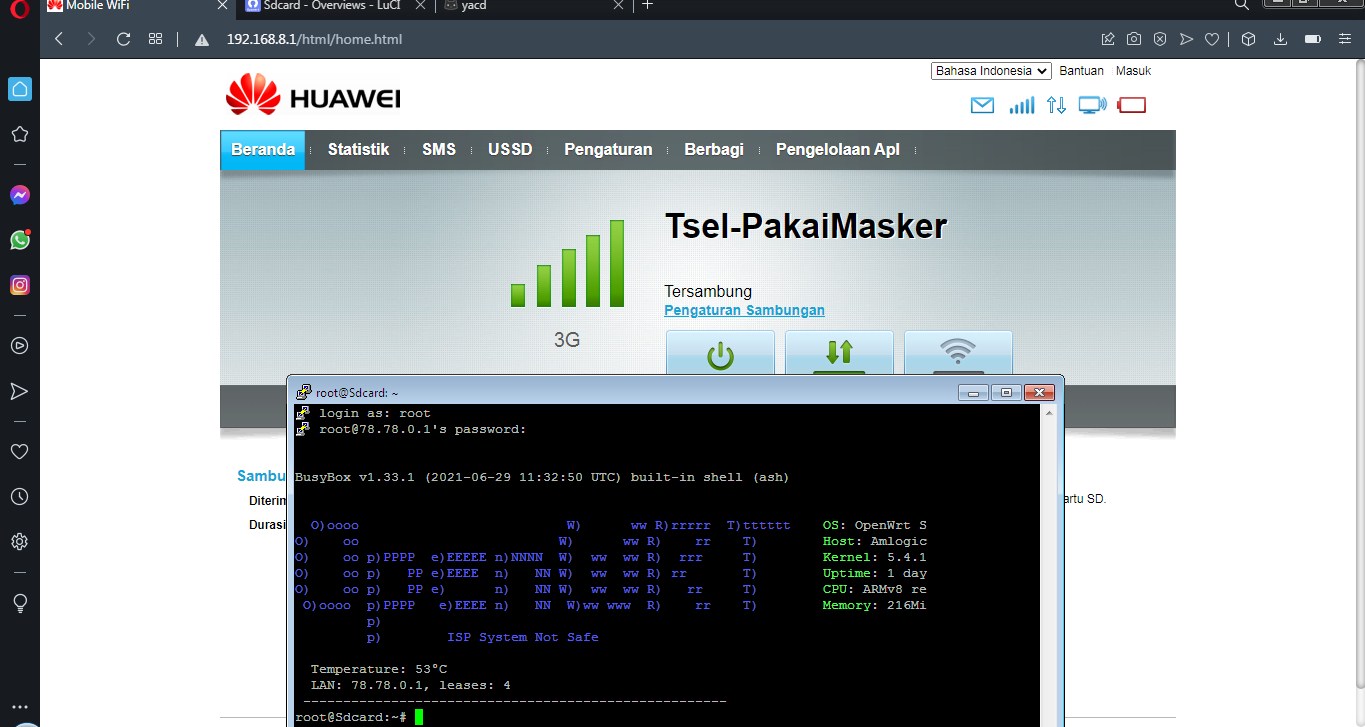Viewport: 1365px width, 727px height.
Task: Click the Huawei battery status icon
Action: pyautogui.click(x=1132, y=105)
